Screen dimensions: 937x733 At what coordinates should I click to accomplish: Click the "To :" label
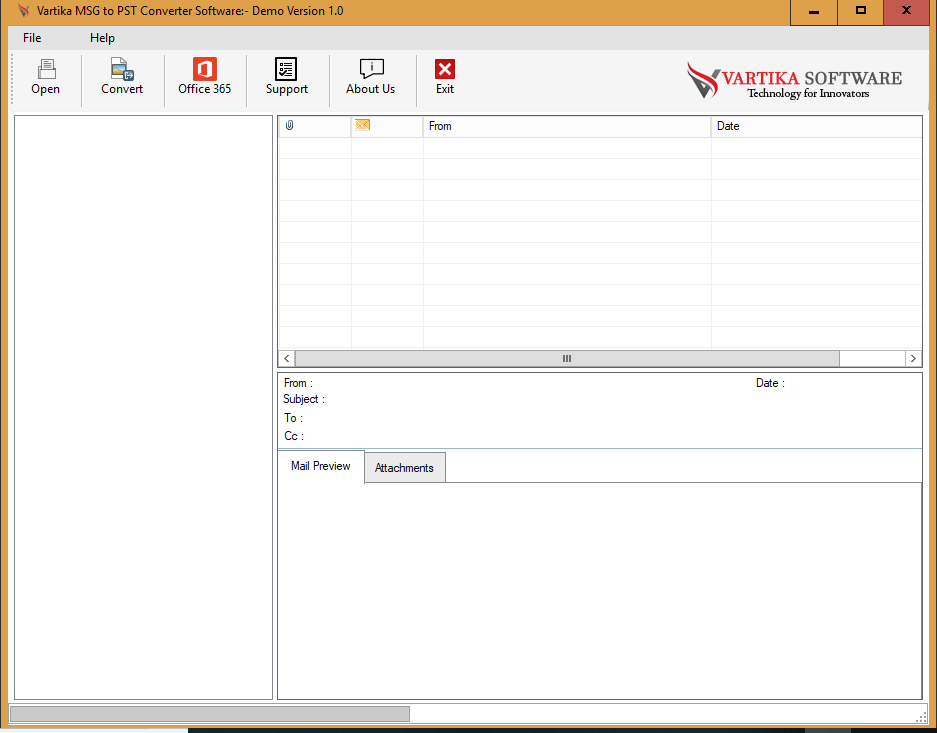293,418
